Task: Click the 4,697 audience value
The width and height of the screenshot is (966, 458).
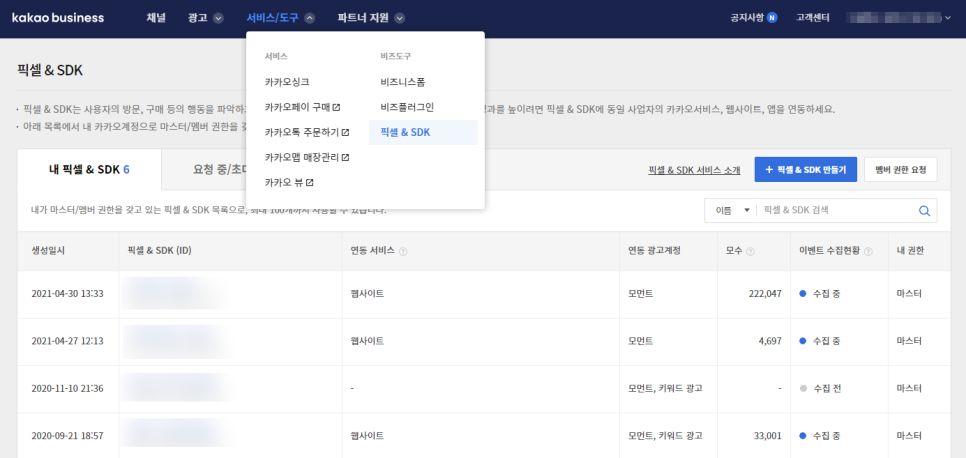Action: click(x=770, y=341)
